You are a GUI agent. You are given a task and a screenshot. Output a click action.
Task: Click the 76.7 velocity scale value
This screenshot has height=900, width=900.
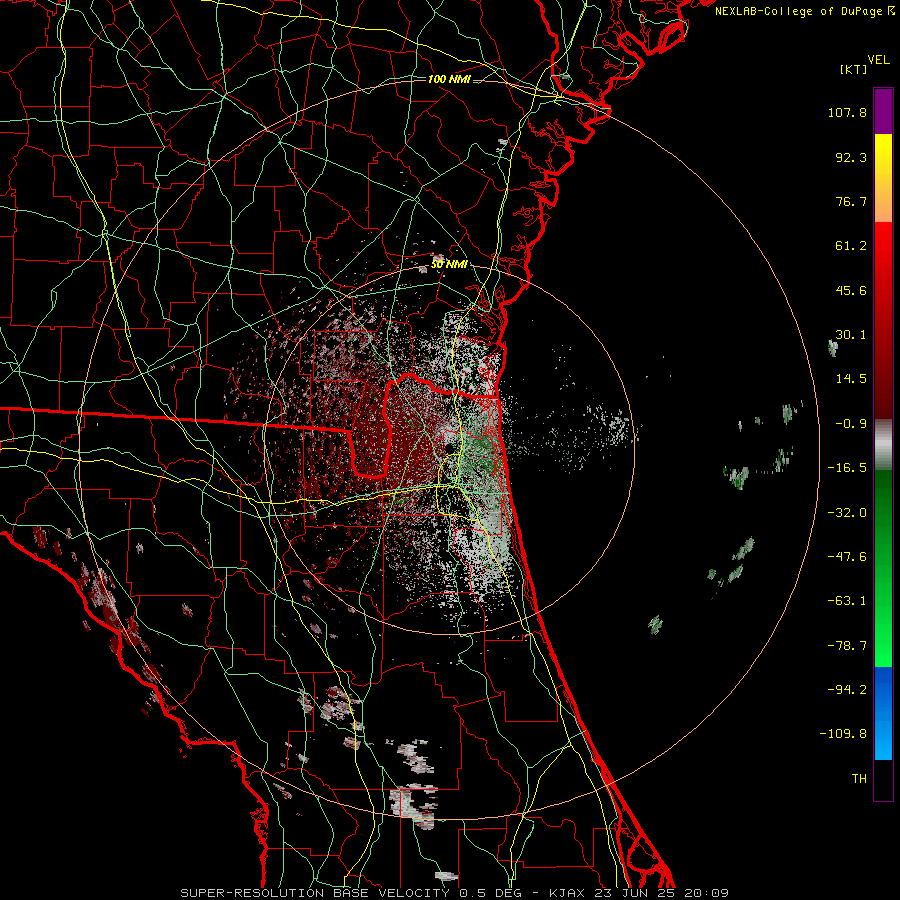[851, 201]
